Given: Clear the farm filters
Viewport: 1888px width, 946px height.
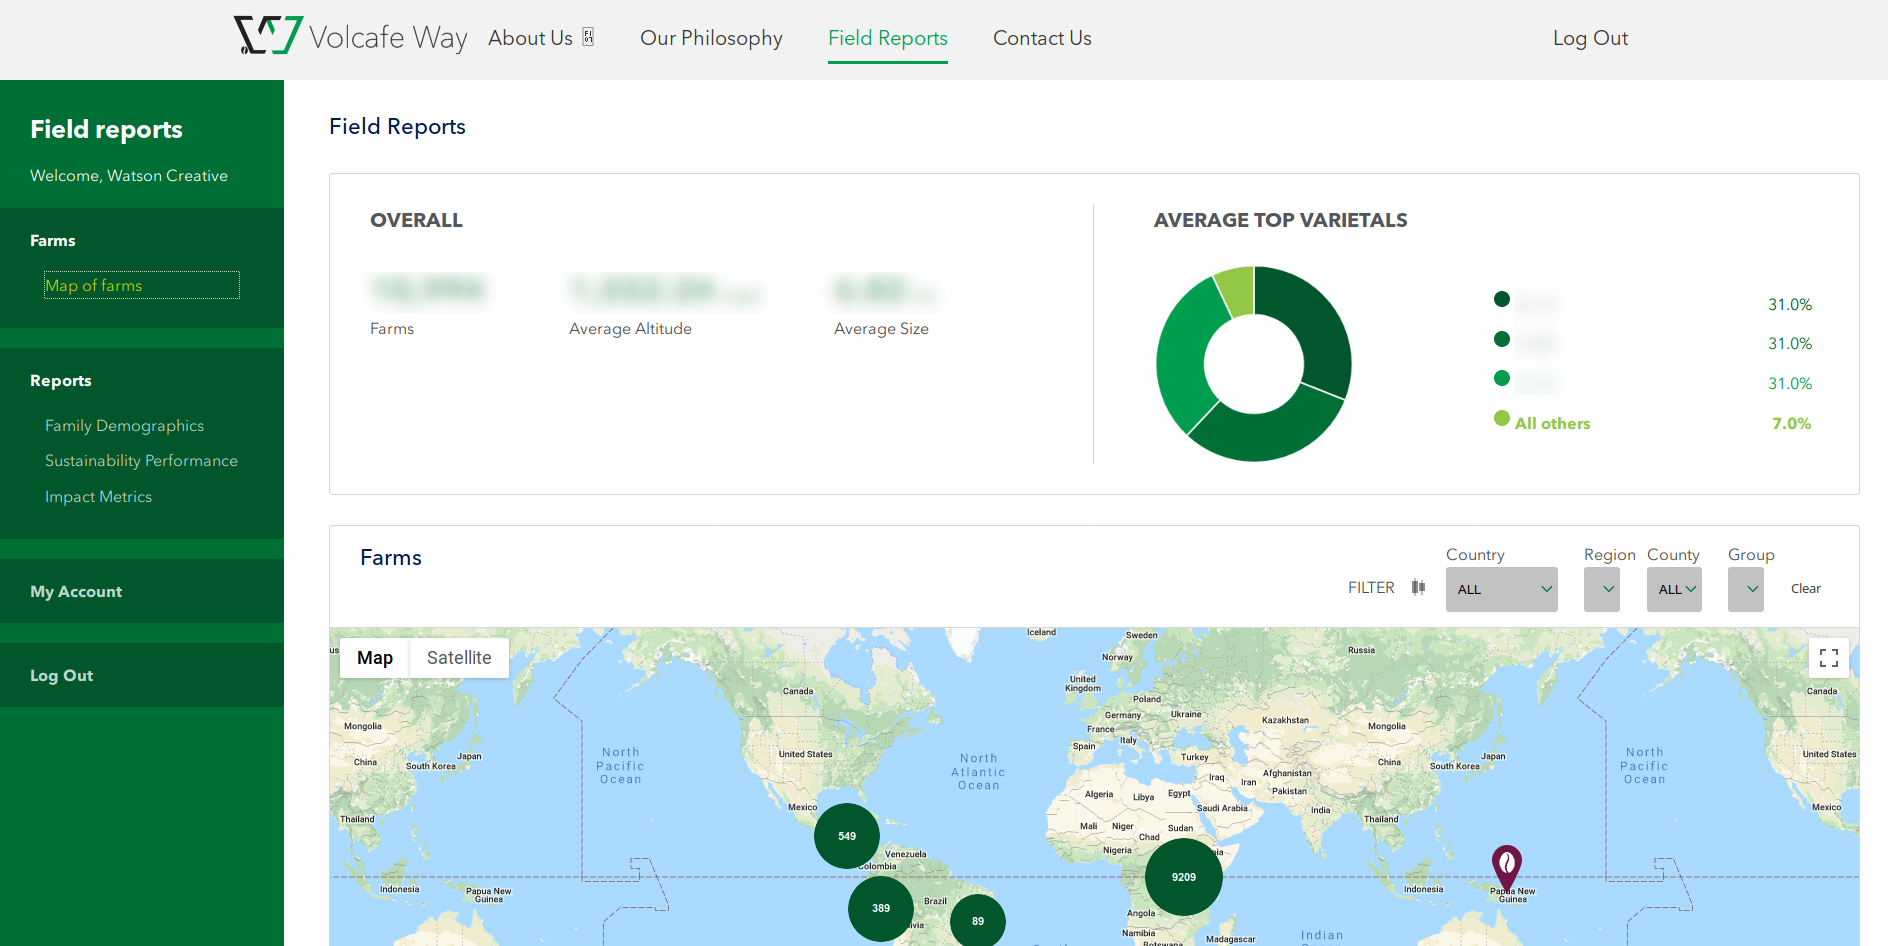Looking at the screenshot, I should [1805, 589].
